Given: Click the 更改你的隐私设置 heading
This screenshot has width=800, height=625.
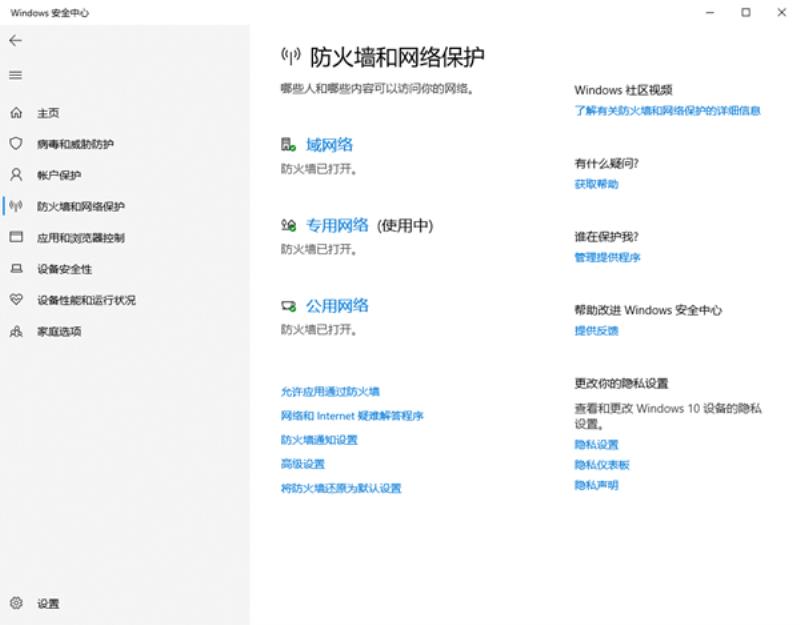Looking at the screenshot, I should point(621,383).
